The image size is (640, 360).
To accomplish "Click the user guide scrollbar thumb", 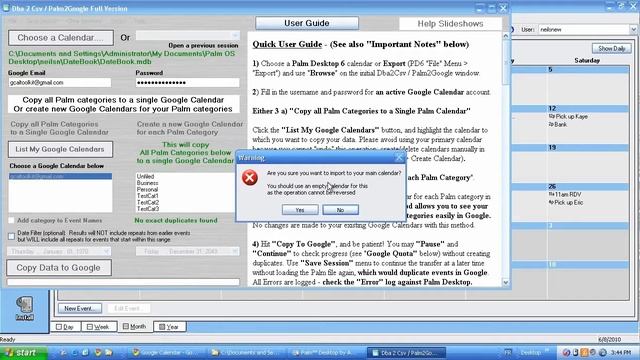I will click(506, 62).
